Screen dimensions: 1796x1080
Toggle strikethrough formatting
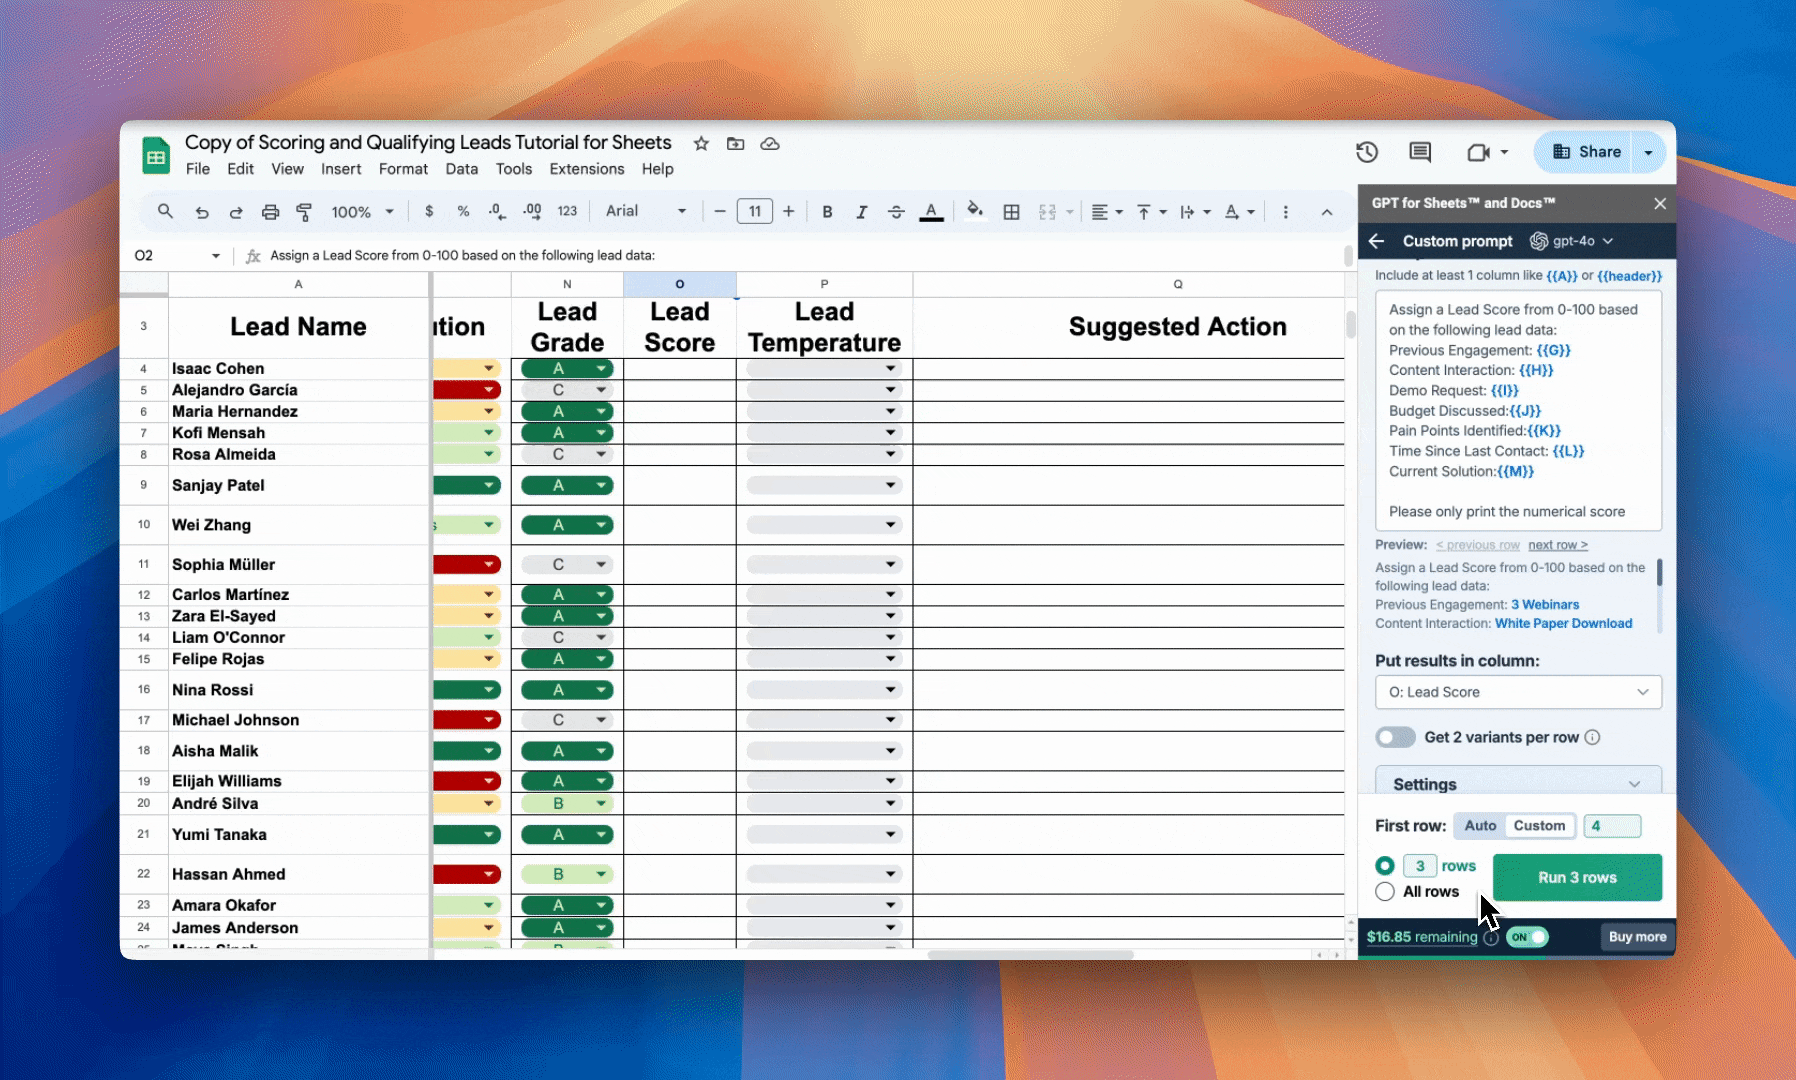pyautogui.click(x=896, y=211)
